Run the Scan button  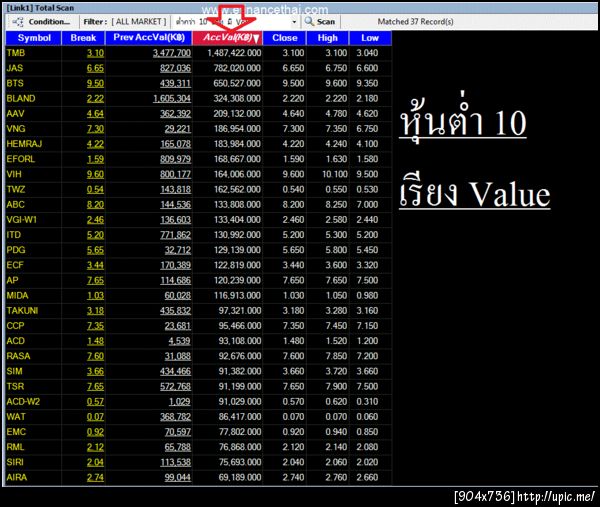pyautogui.click(x=320, y=22)
